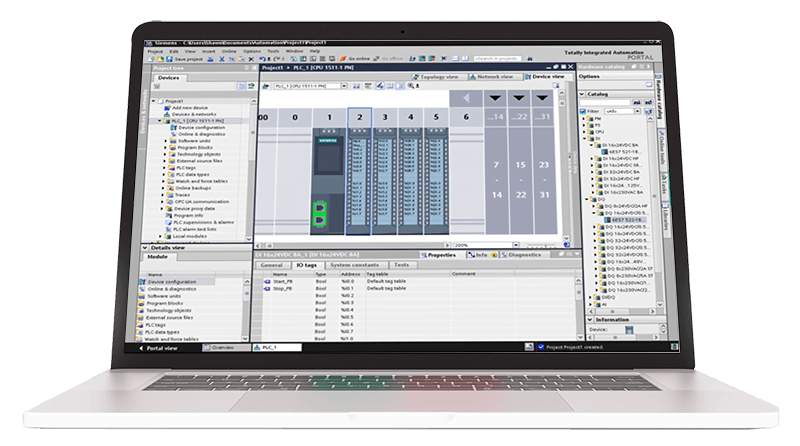Click the zoom magnifier icon in device view toolbar
This screenshot has height=446, width=800.
pyautogui.click(x=411, y=86)
